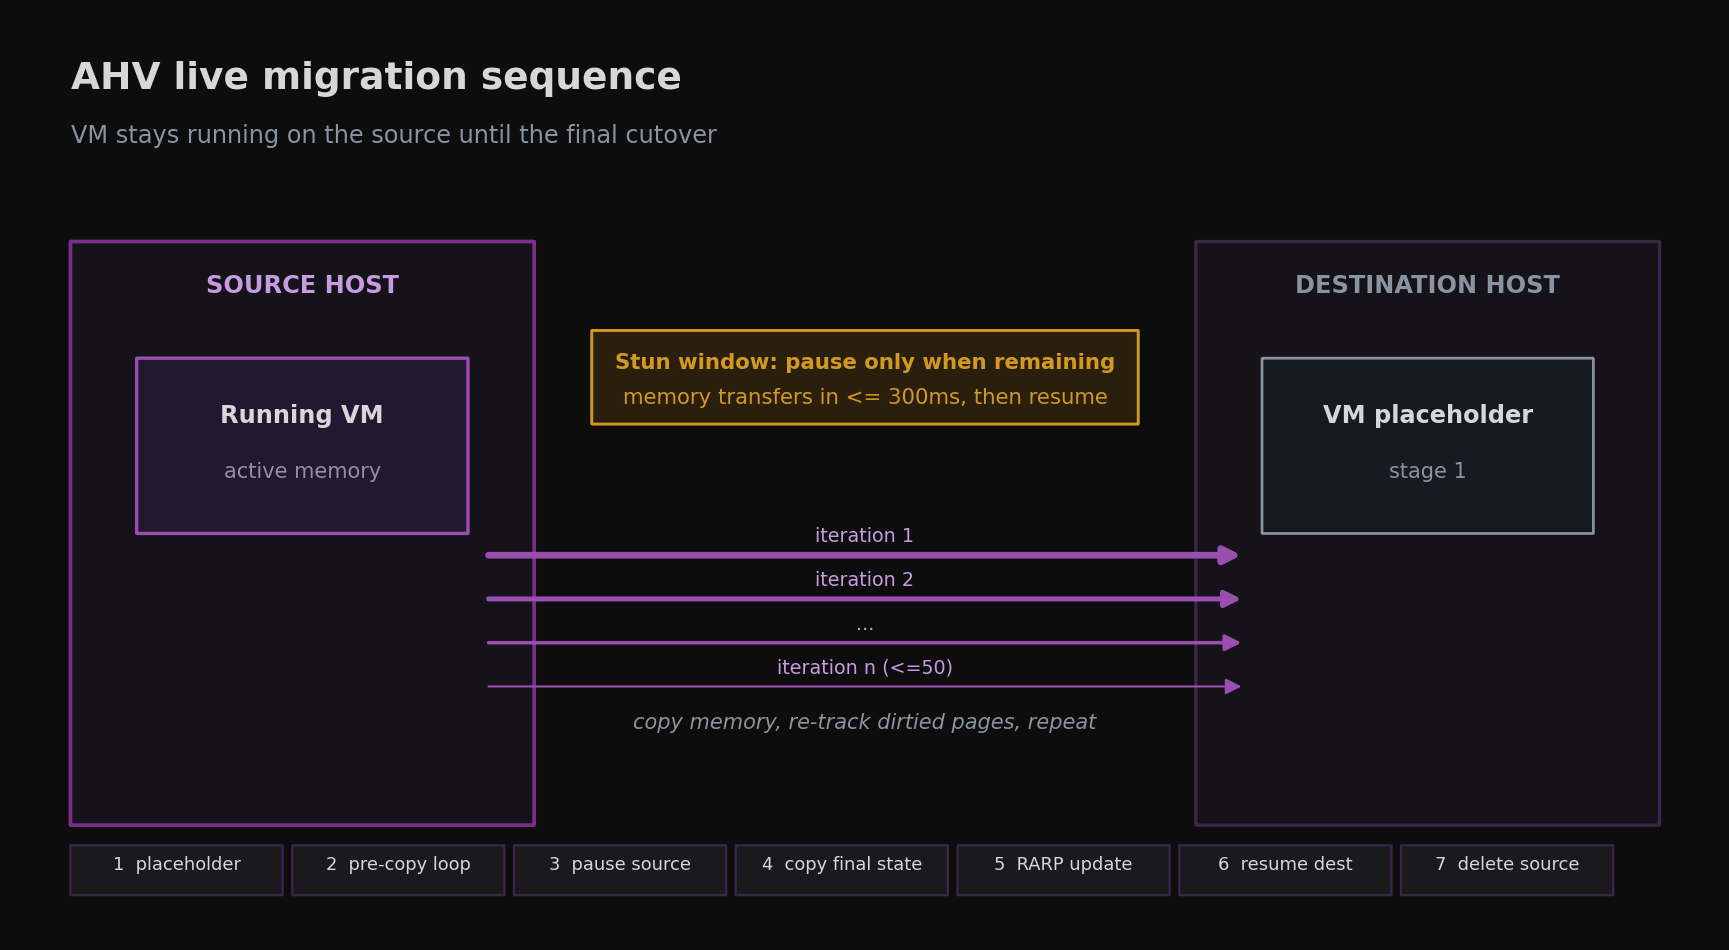Select step 6 resume dest box
1729x950 pixels.
(1285, 870)
